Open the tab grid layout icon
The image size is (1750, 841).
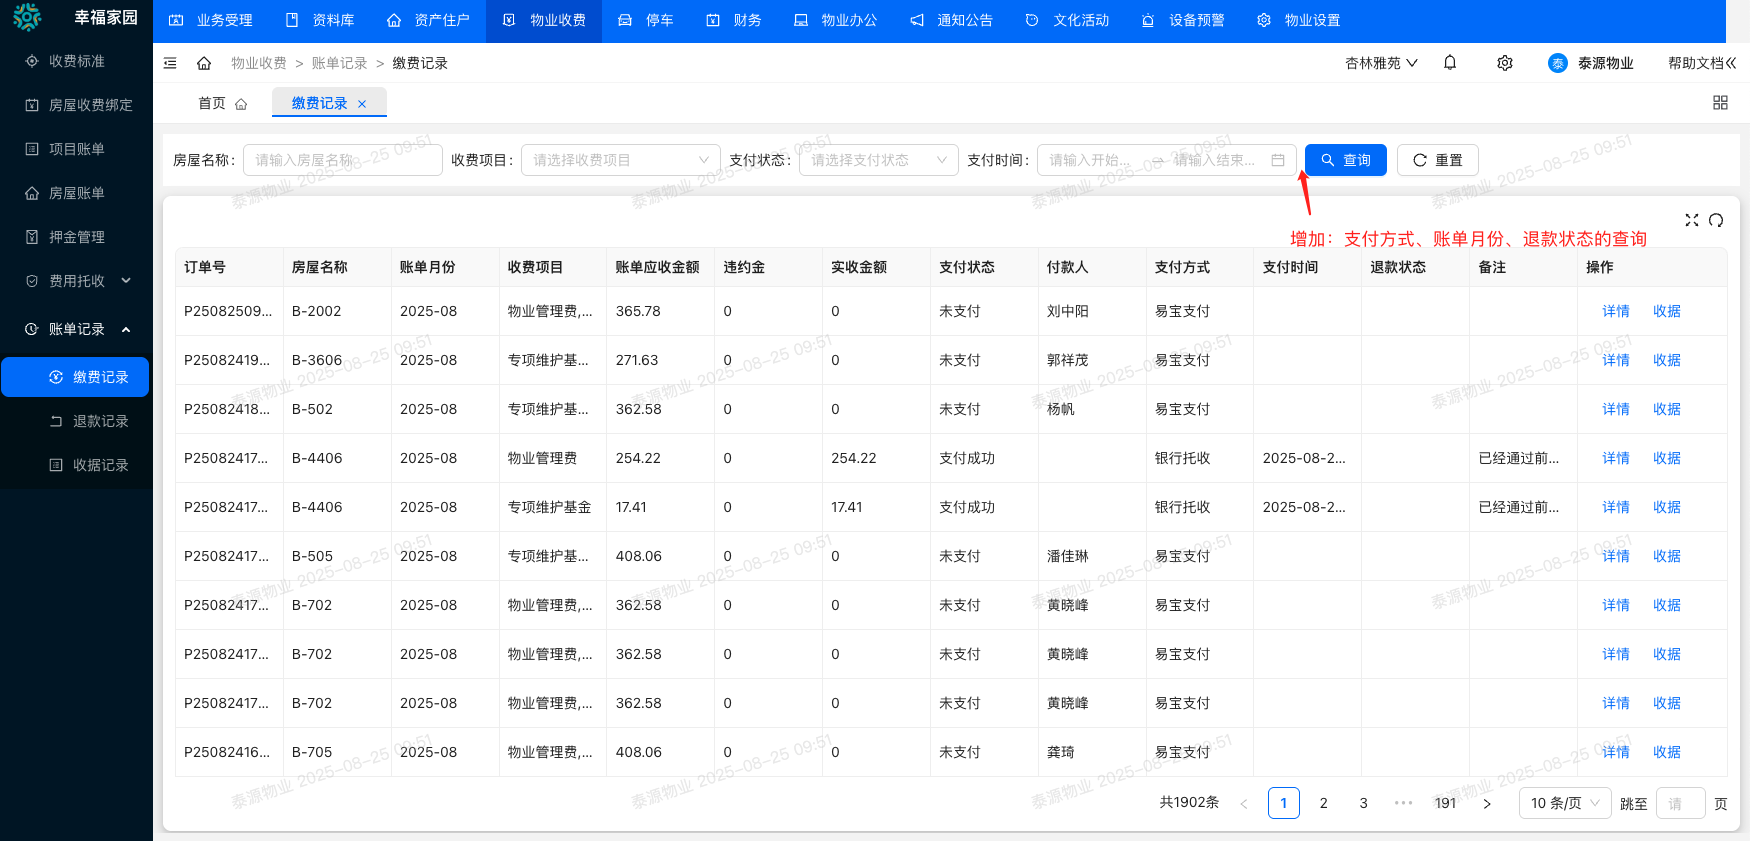click(1720, 103)
